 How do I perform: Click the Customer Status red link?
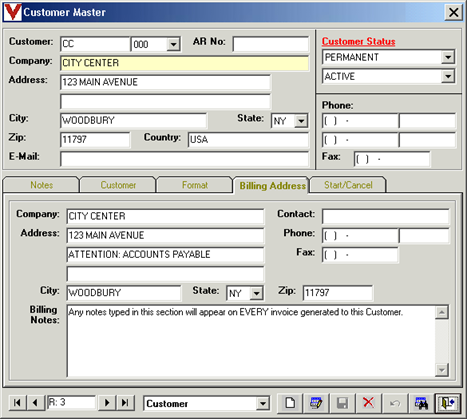click(x=359, y=42)
